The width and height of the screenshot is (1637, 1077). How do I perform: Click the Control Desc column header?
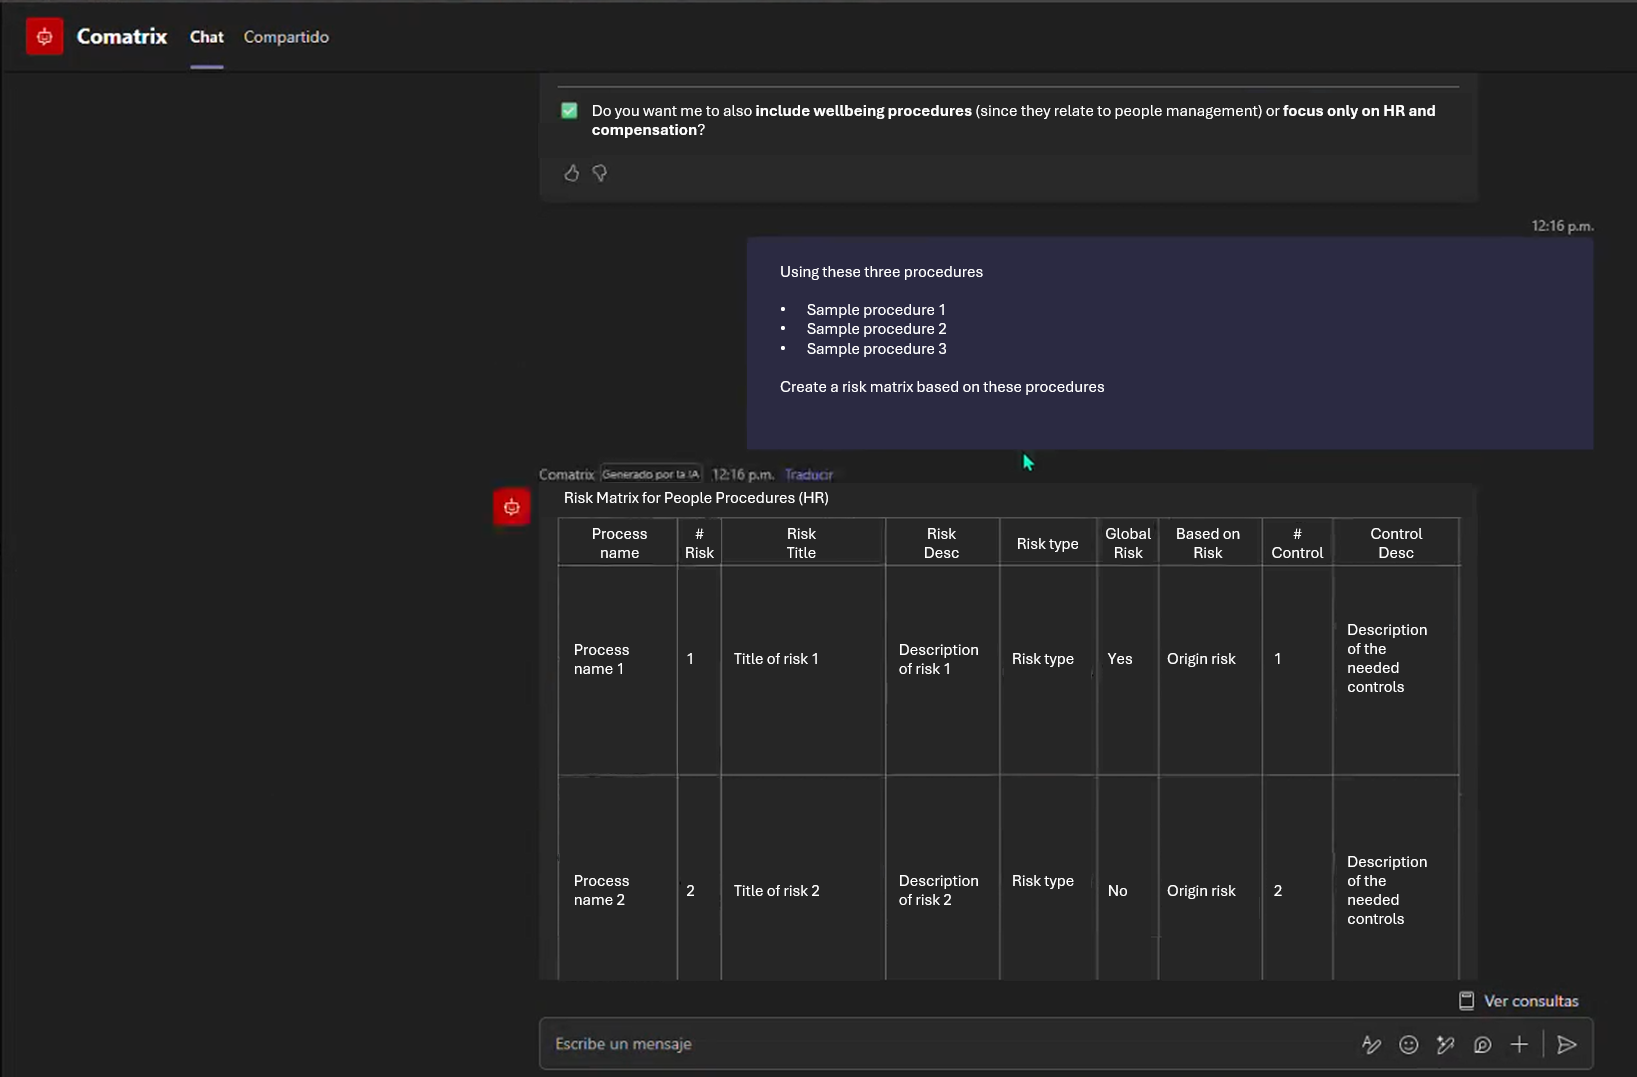(x=1396, y=543)
